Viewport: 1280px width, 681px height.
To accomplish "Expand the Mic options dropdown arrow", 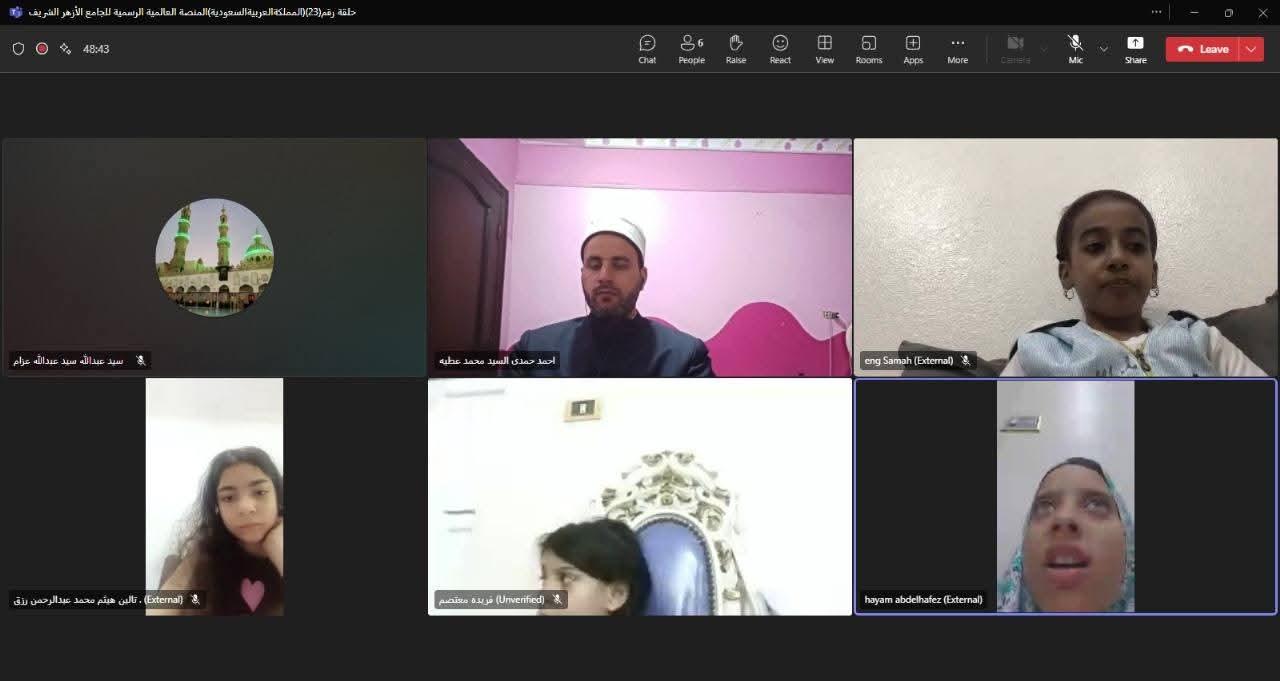I will click(x=1104, y=48).
